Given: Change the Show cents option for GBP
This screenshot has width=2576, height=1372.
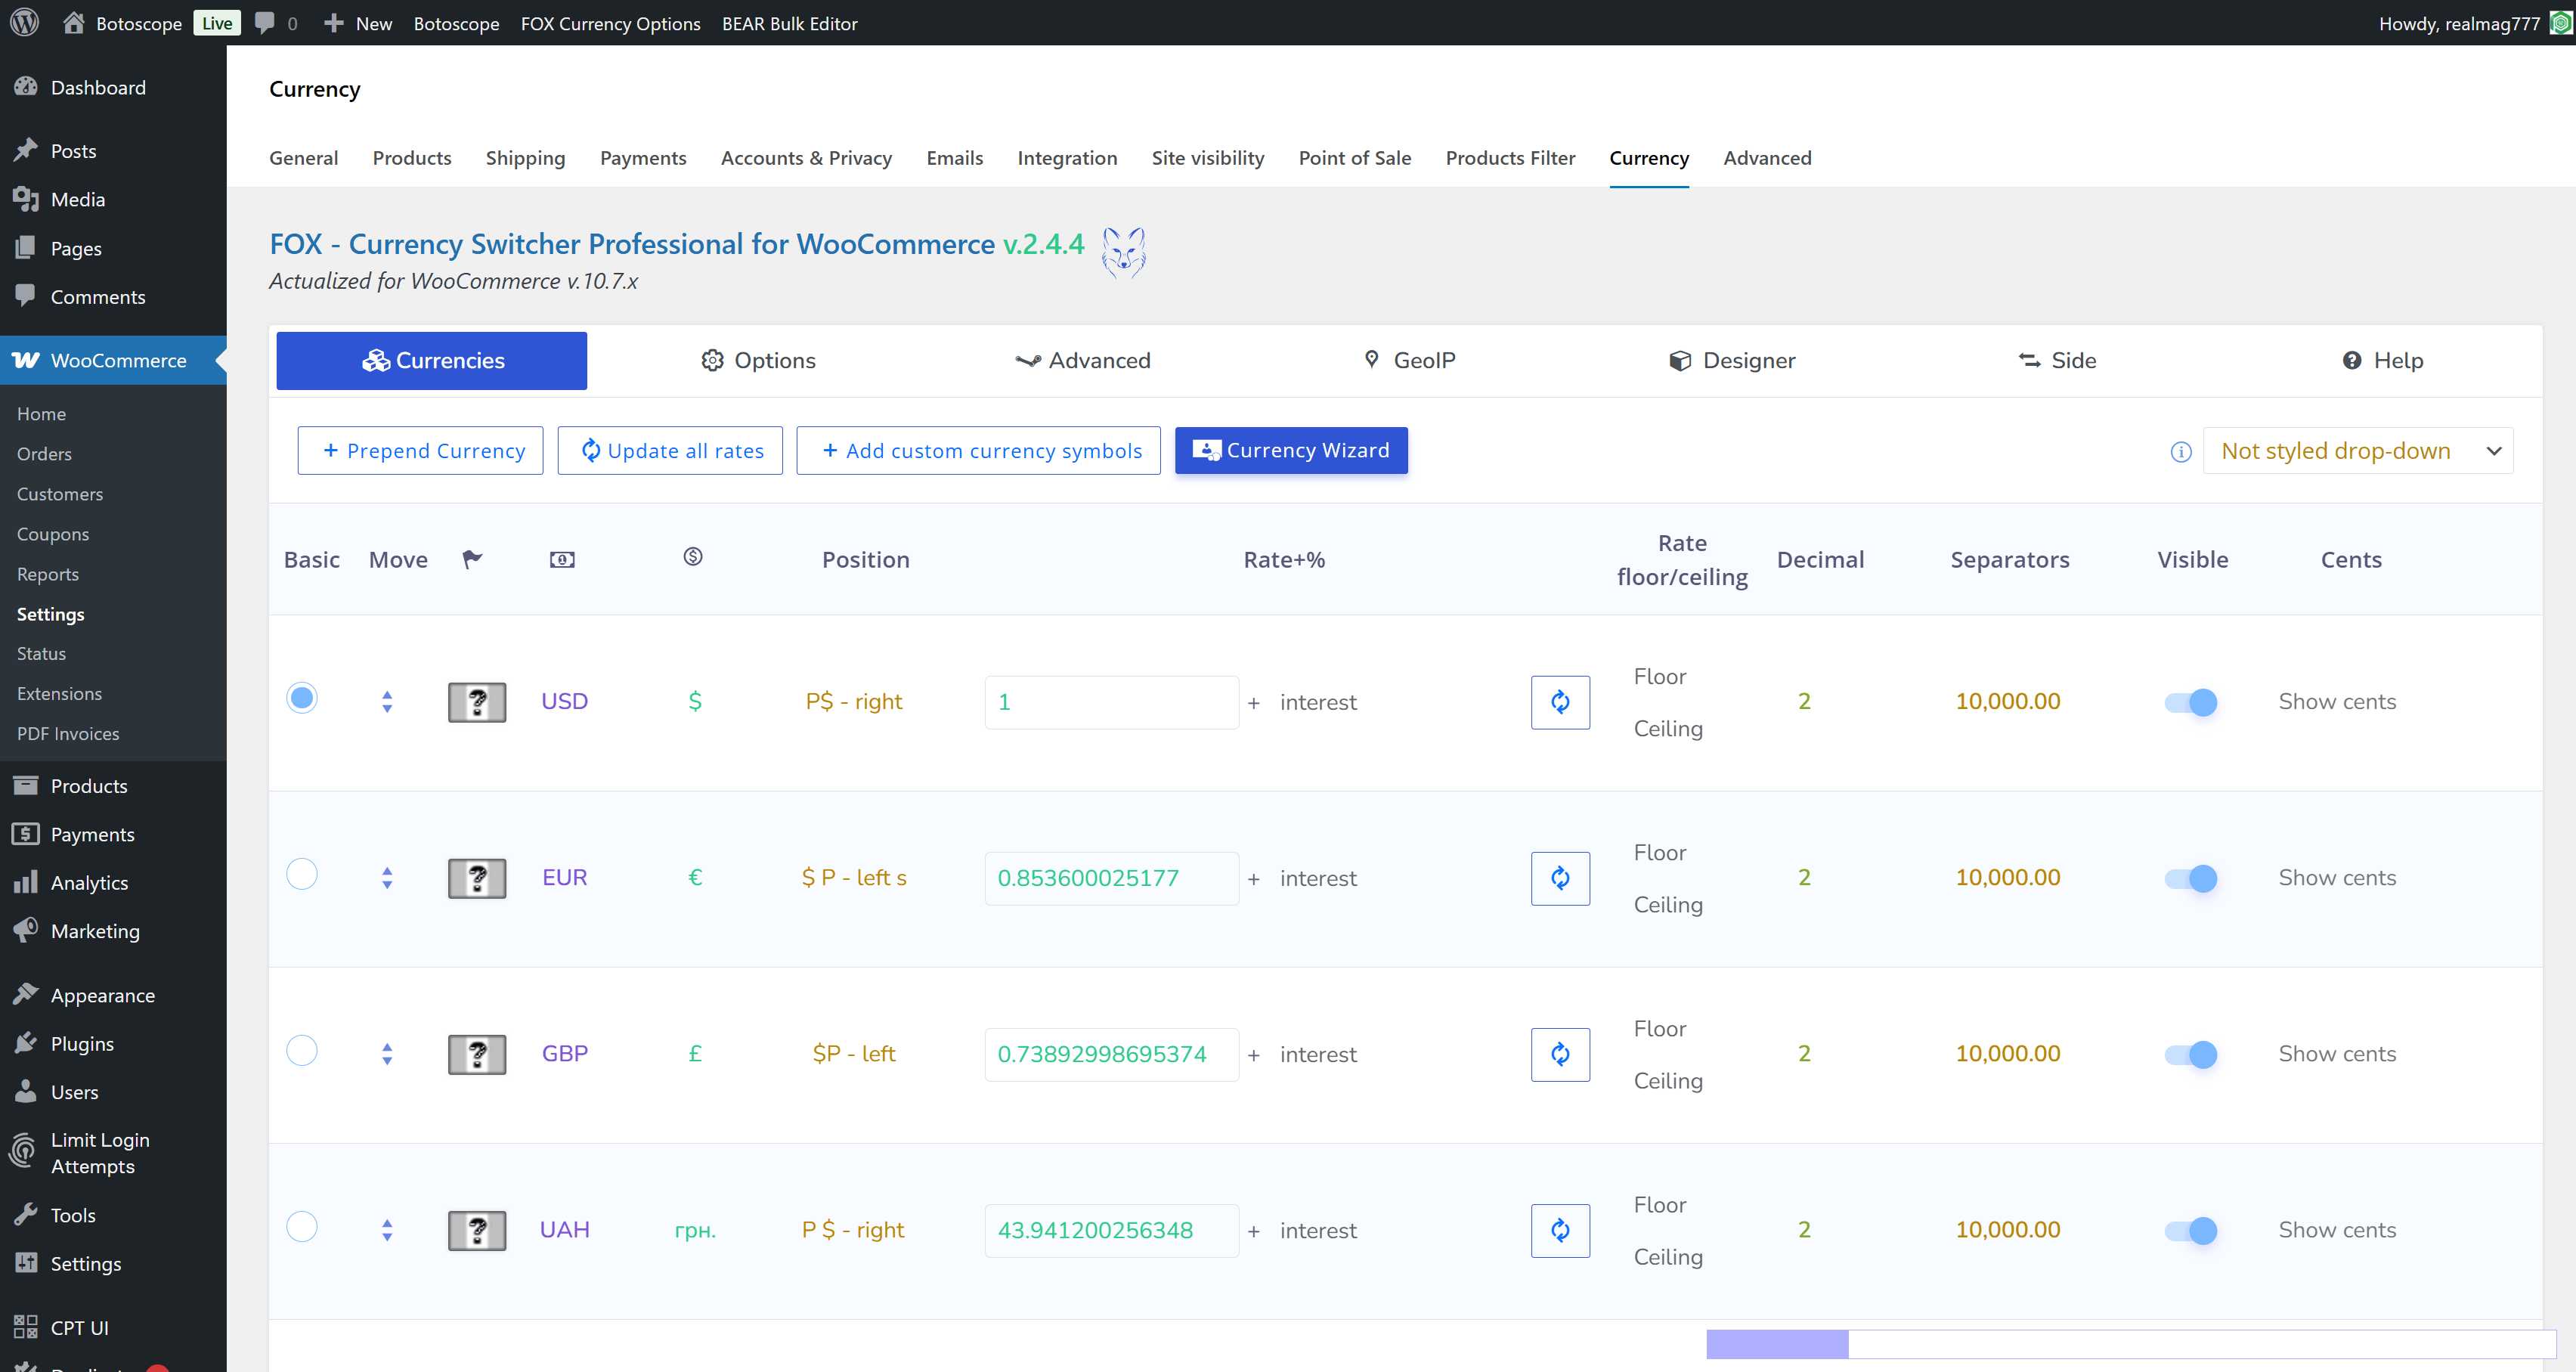Looking at the screenshot, I should pyautogui.click(x=2336, y=1054).
